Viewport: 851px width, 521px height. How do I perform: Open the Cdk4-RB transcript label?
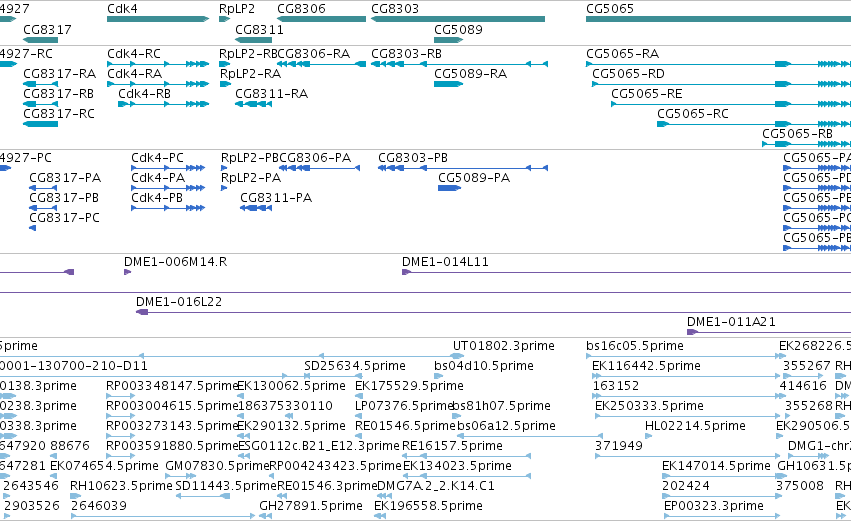click(144, 94)
